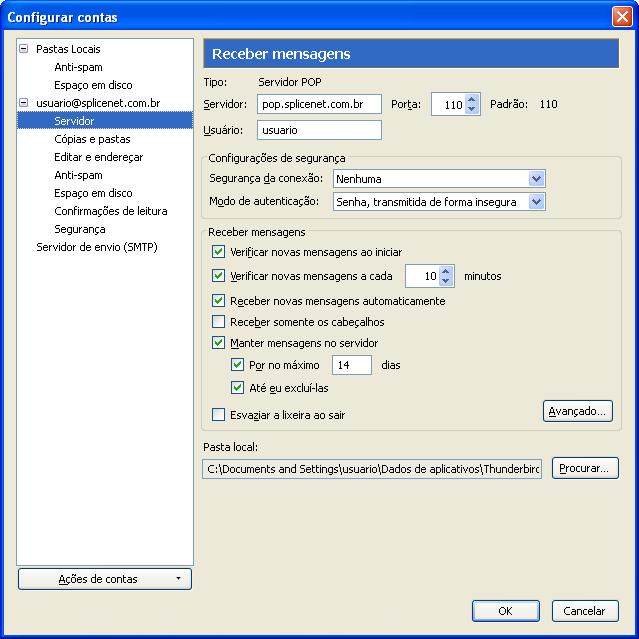
Task: Open Editar e endereçar settings
Action: [x=99, y=157]
